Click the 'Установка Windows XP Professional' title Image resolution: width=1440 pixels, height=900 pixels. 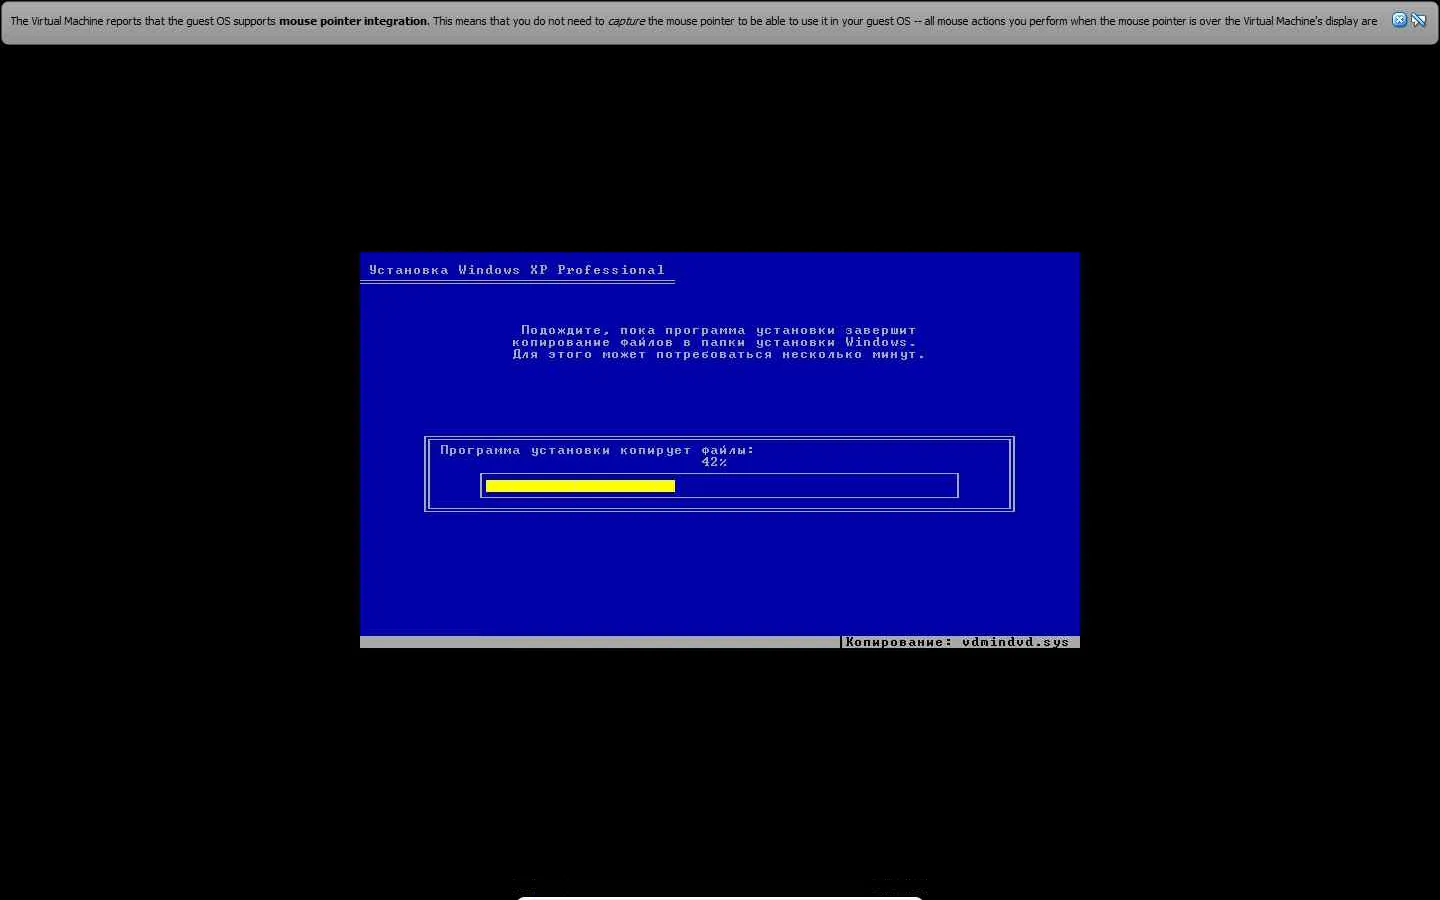517,270
